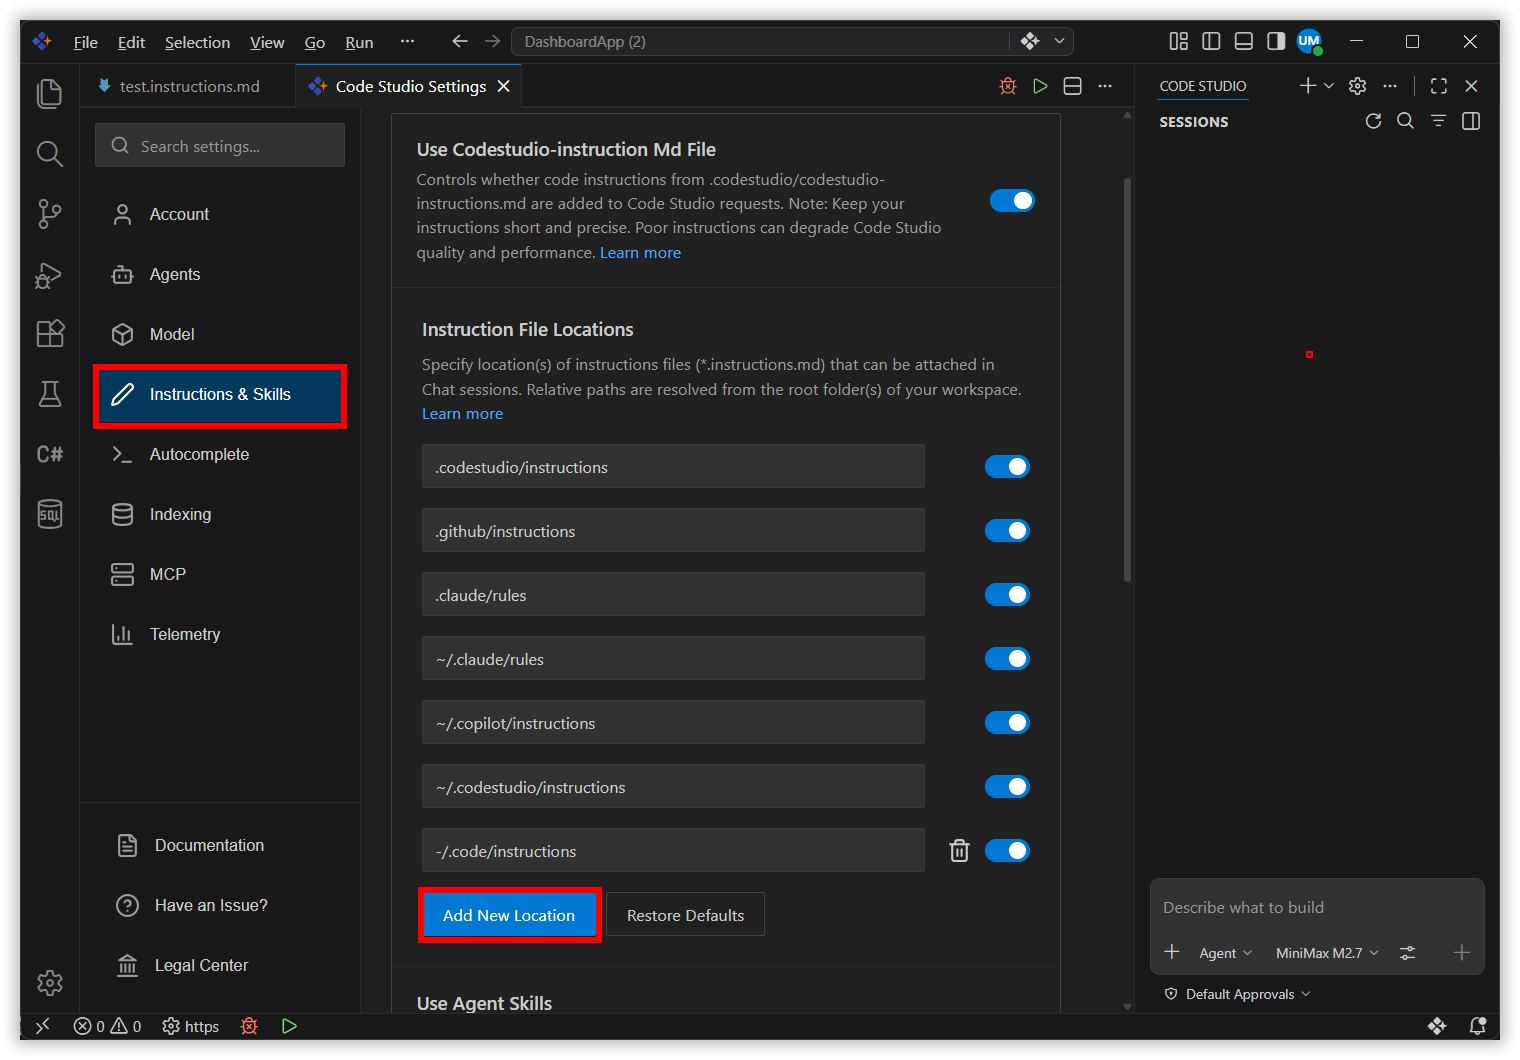
Task: Toggle the ~/.codestudio/instructions location
Action: pos(1007,787)
